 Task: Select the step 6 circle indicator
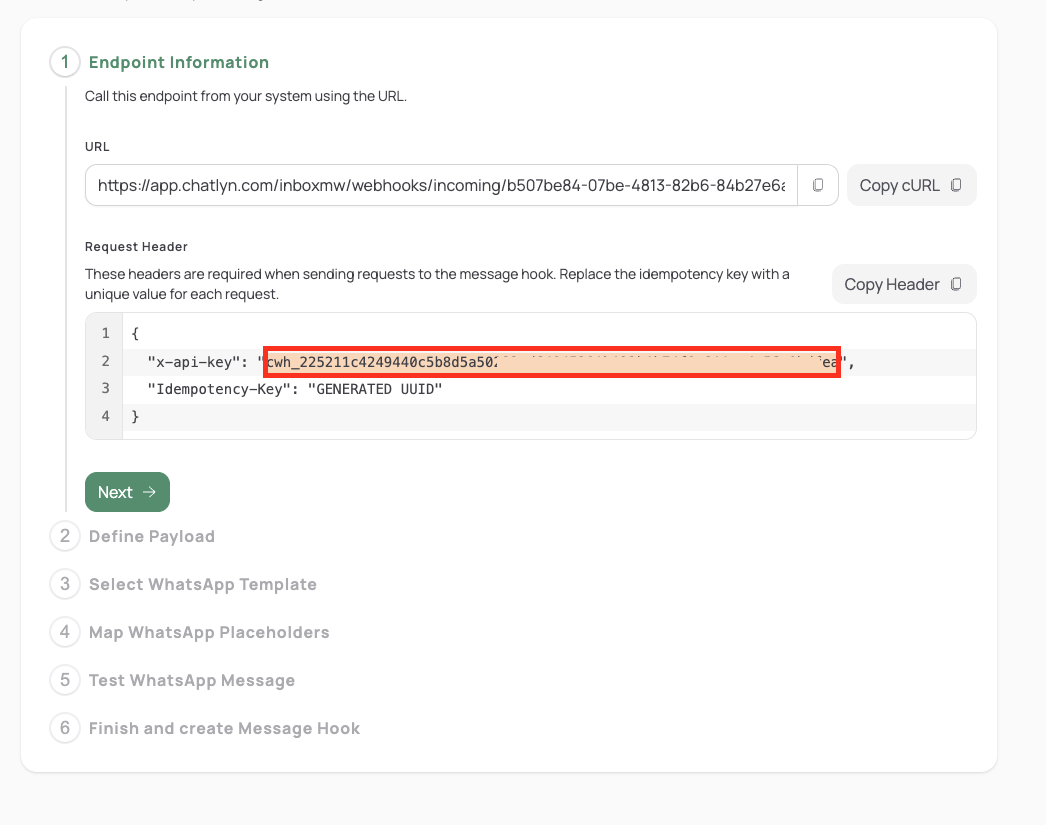point(65,728)
